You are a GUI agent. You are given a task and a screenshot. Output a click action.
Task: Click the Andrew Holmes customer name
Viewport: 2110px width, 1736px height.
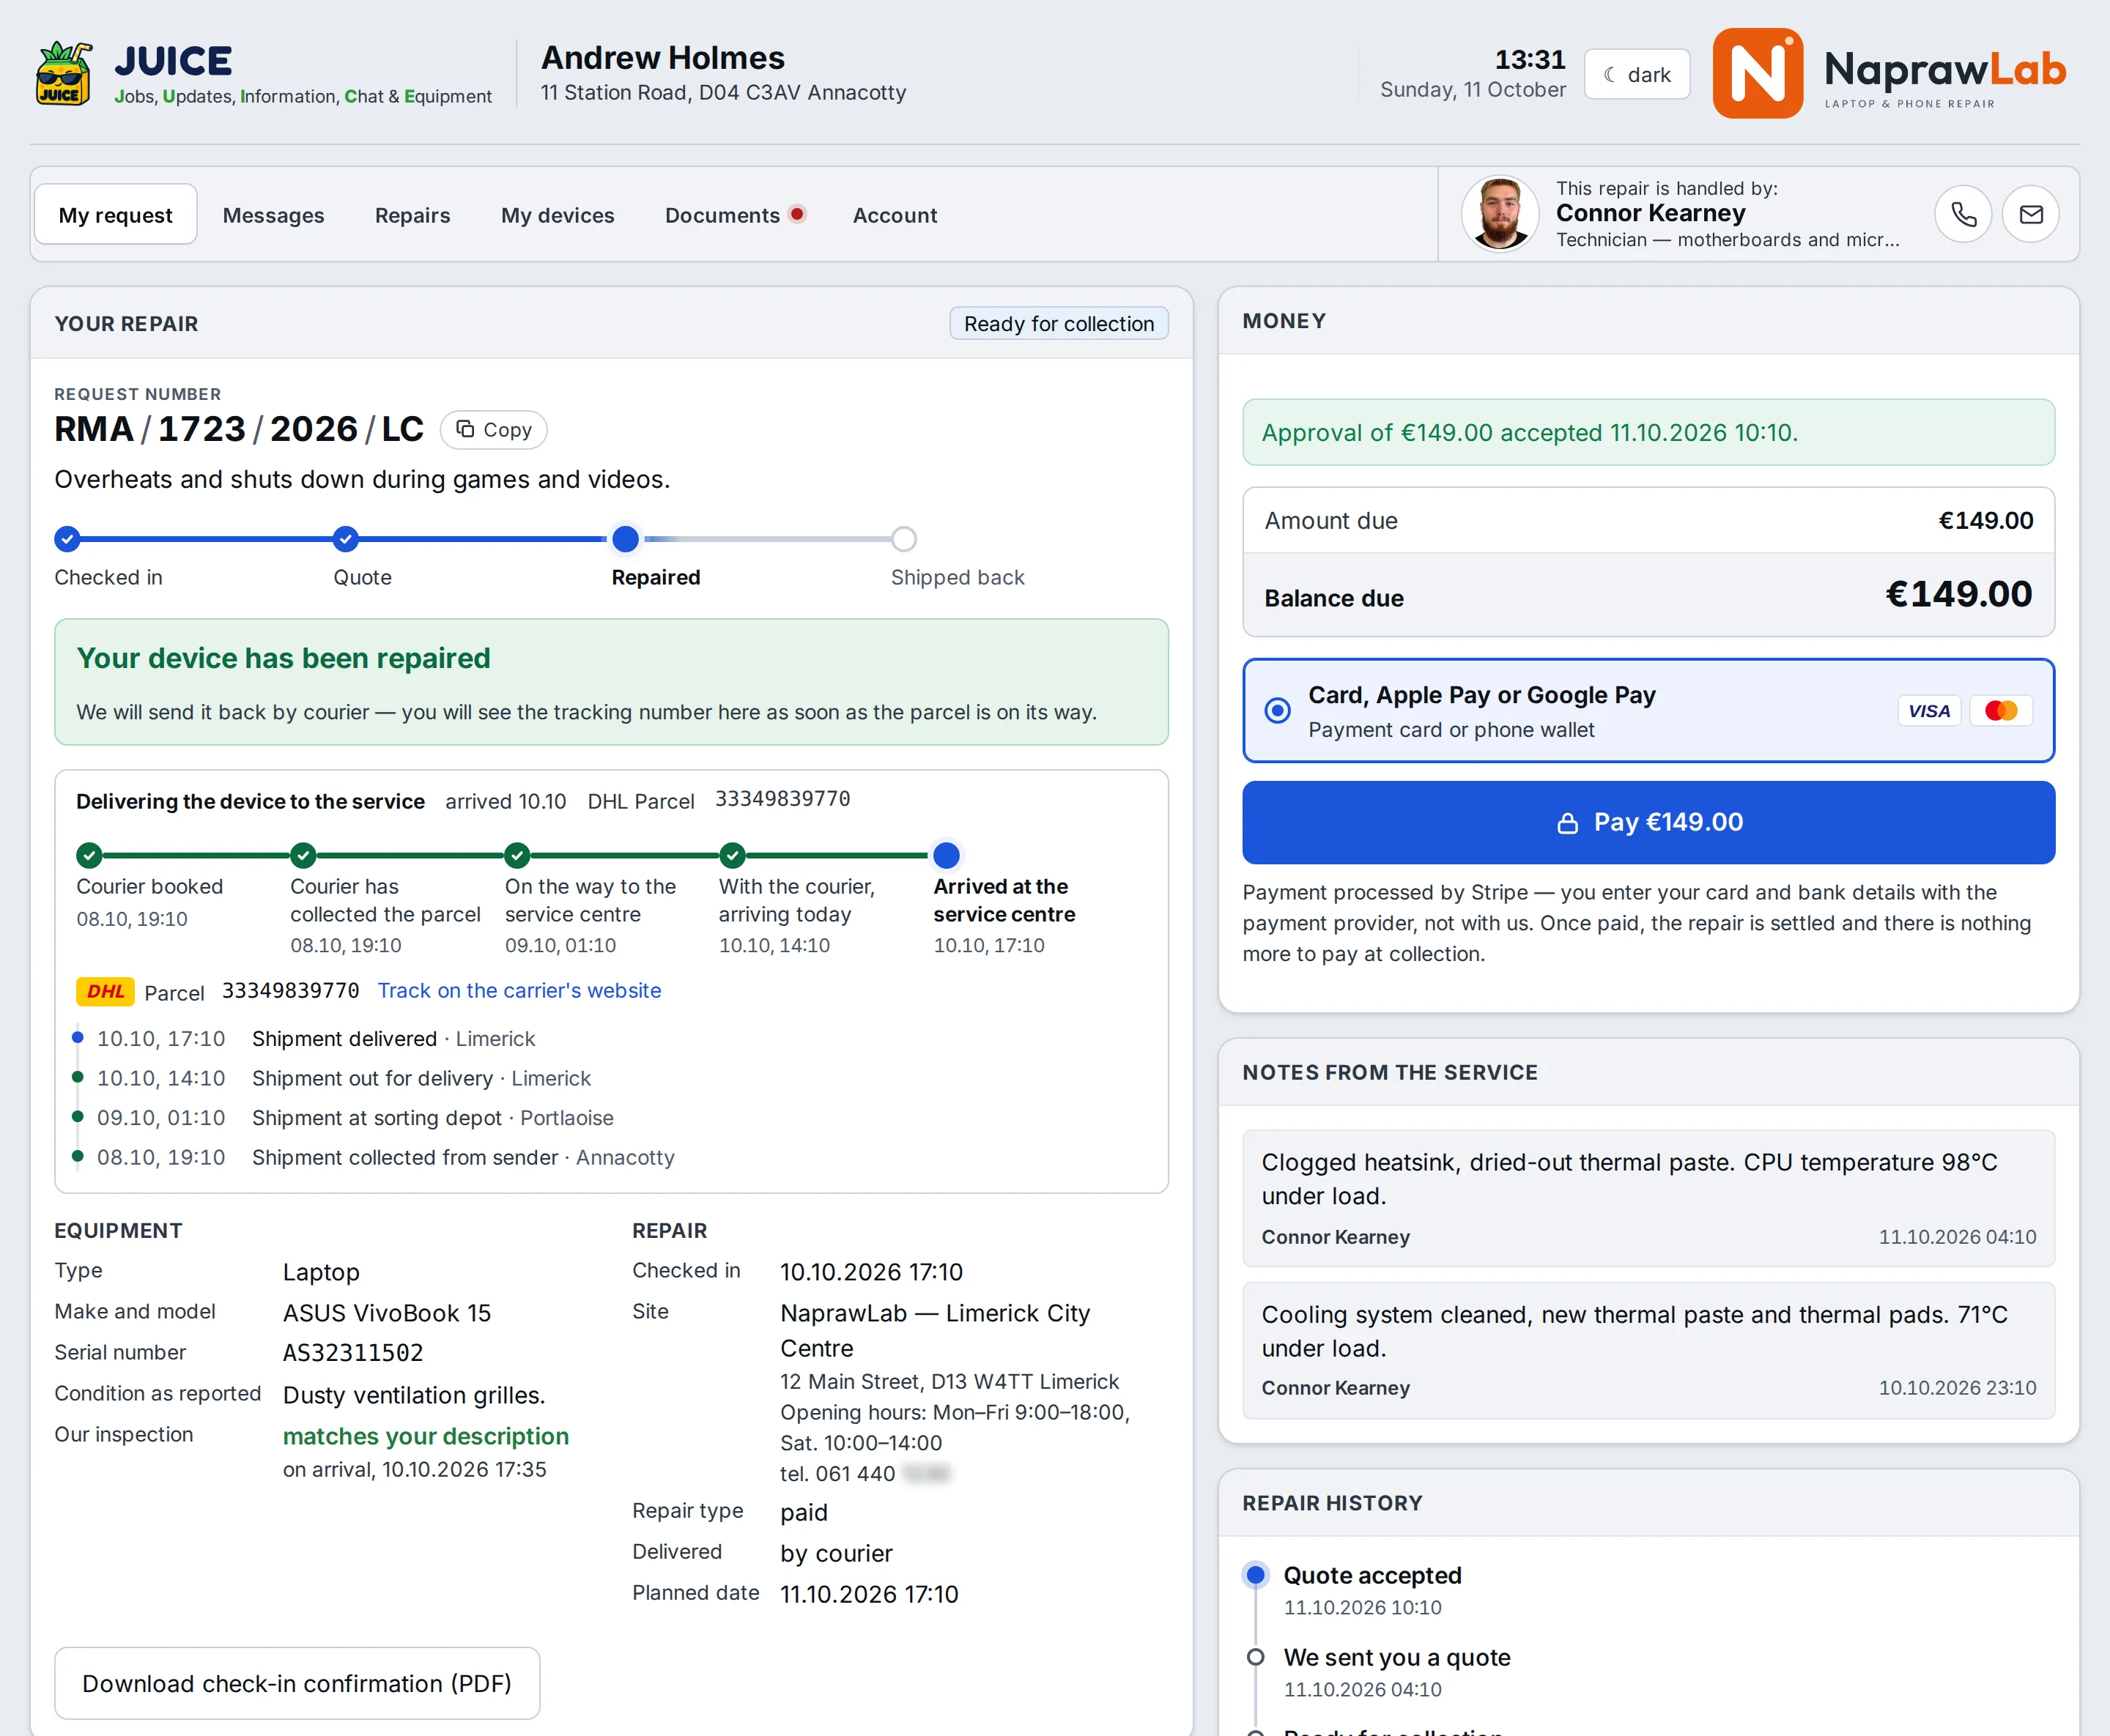(x=663, y=58)
